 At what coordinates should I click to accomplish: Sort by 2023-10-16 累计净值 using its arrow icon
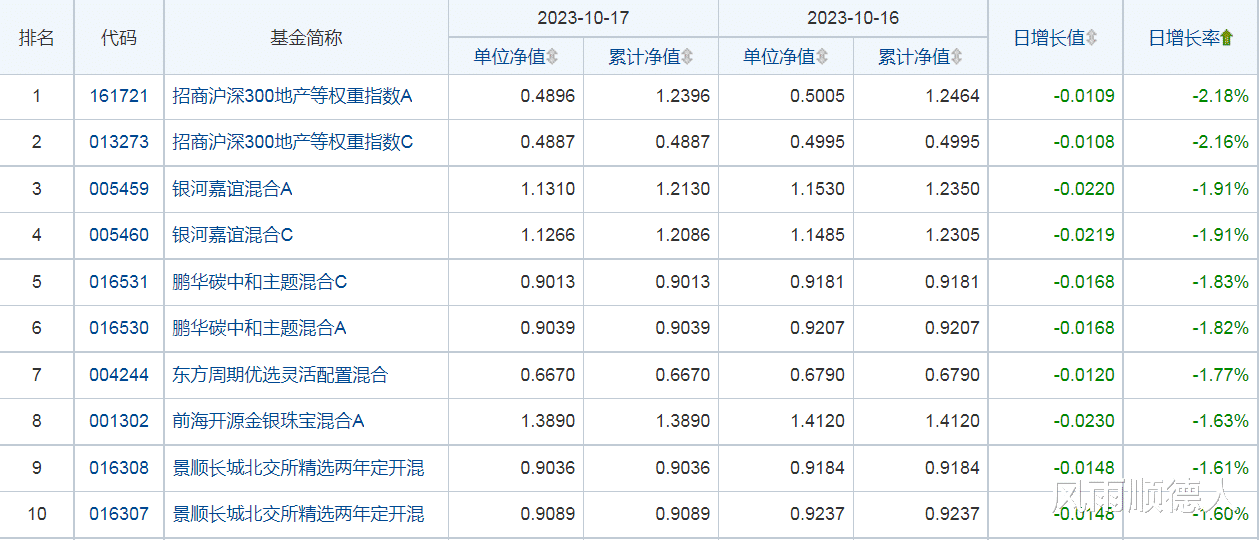[957, 57]
